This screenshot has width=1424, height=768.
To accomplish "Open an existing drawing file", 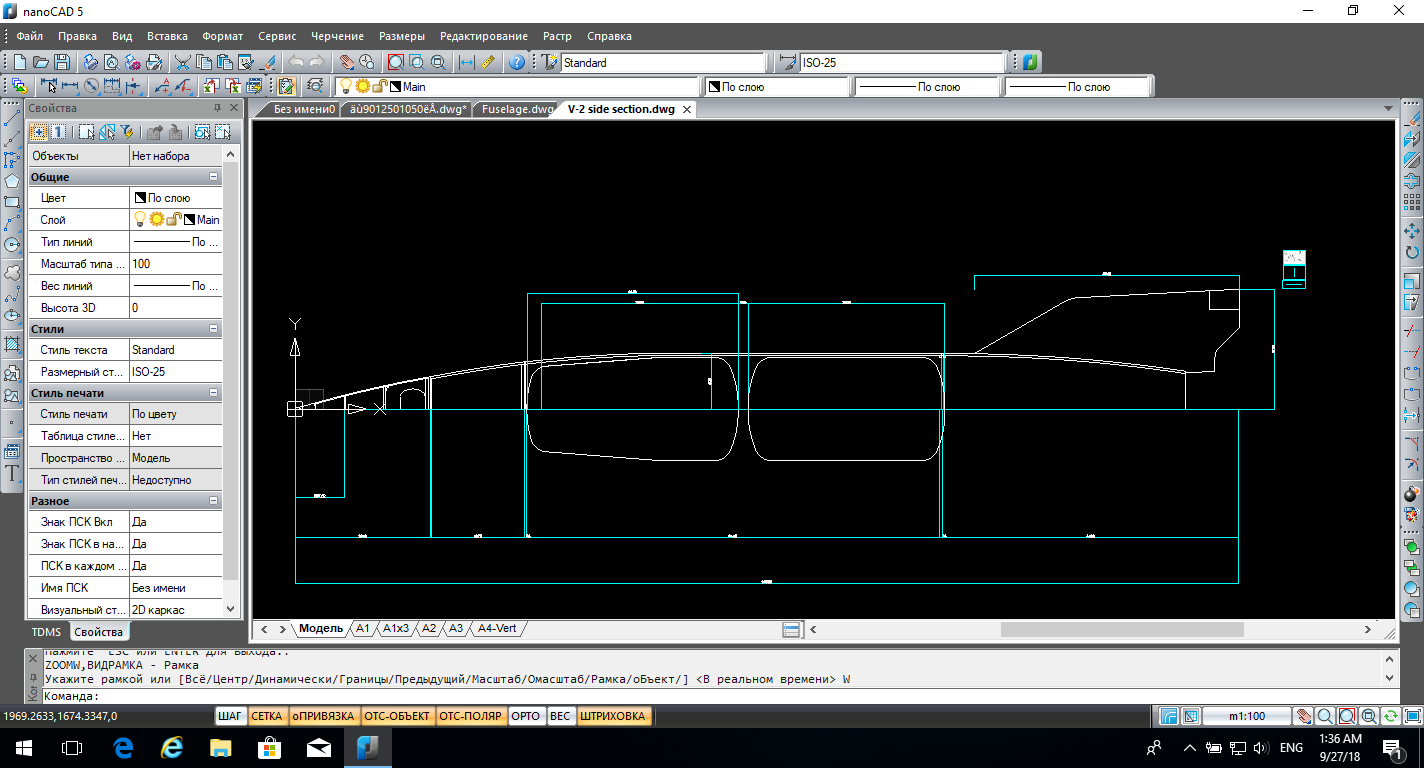I will tap(42, 62).
